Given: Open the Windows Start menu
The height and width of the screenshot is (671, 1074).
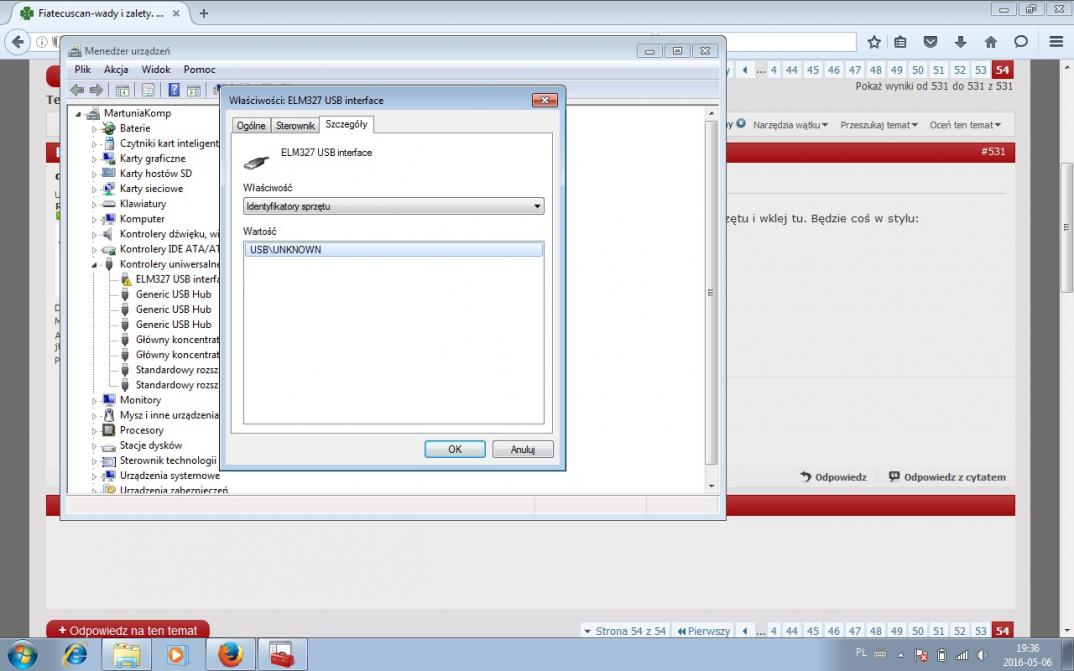Looking at the screenshot, I should [23, 655].
